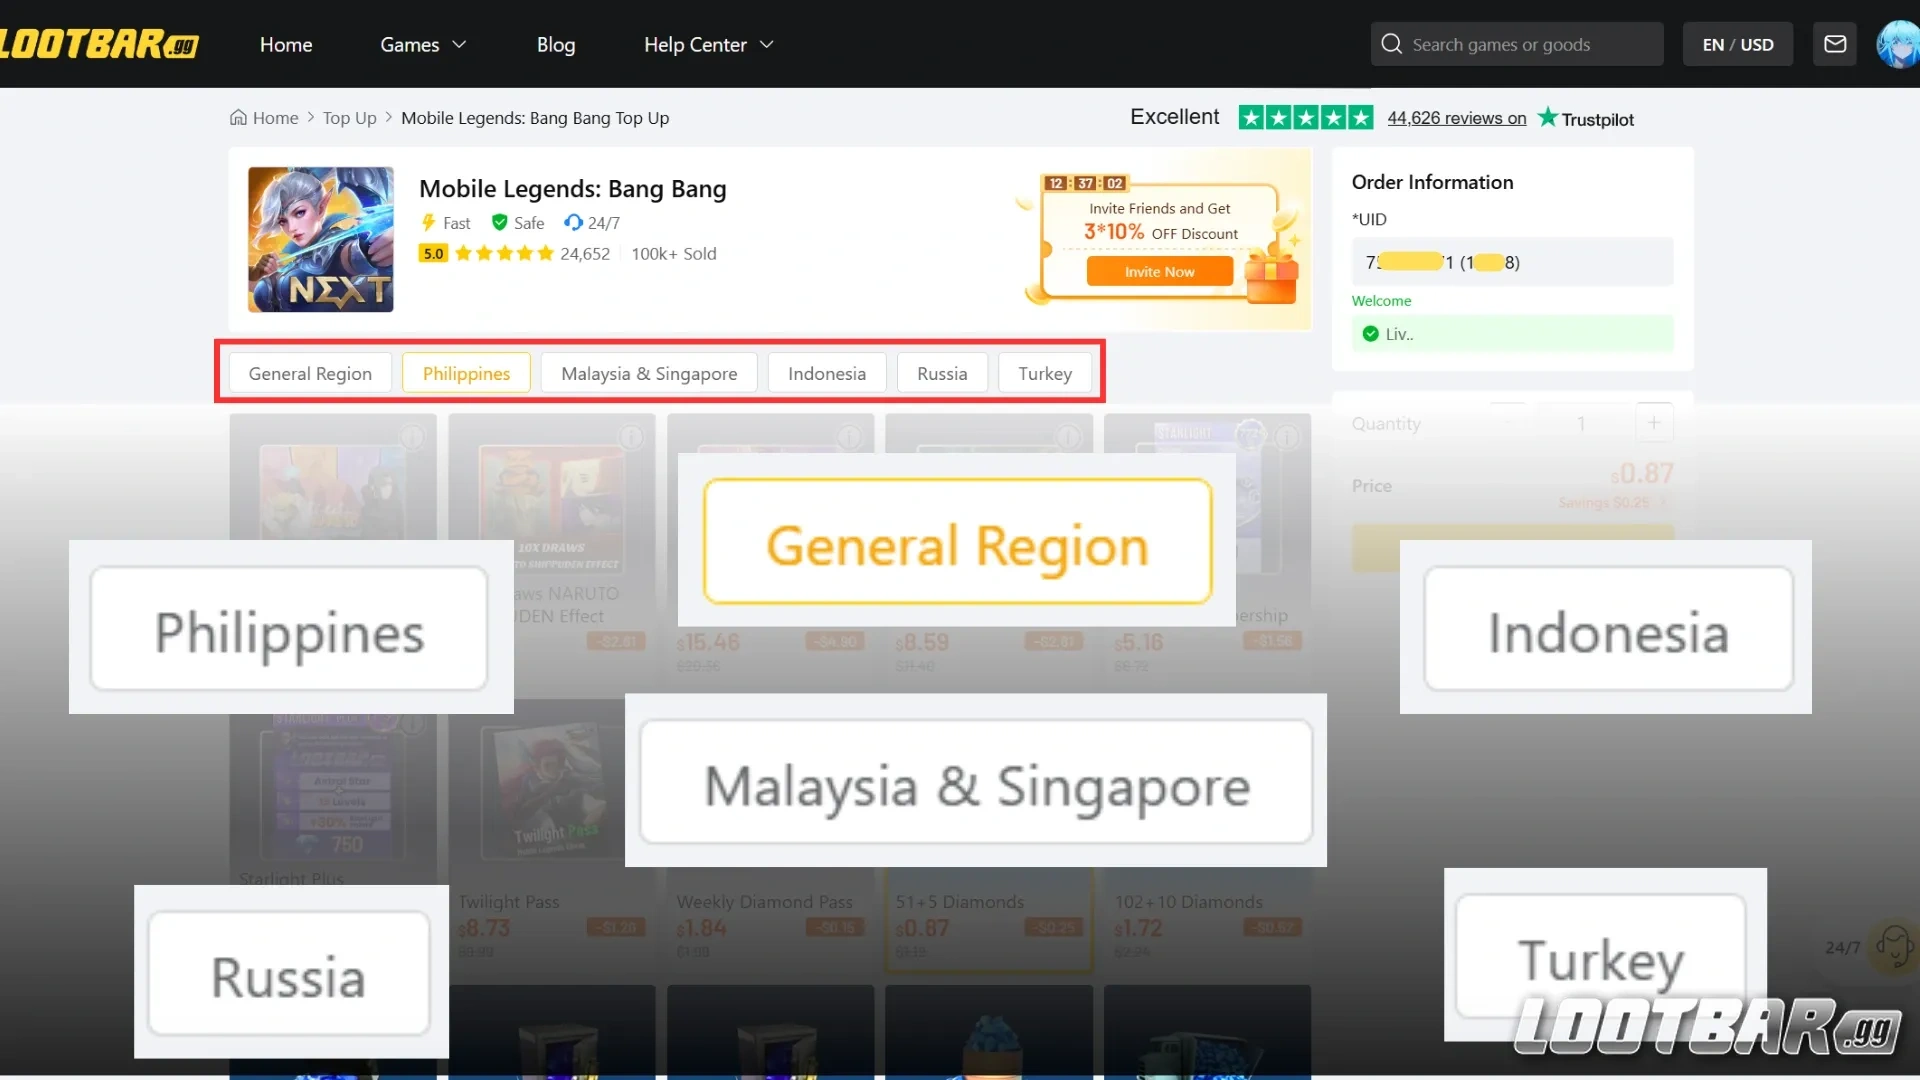Expand the Games dropdown menu

[423, 44]
